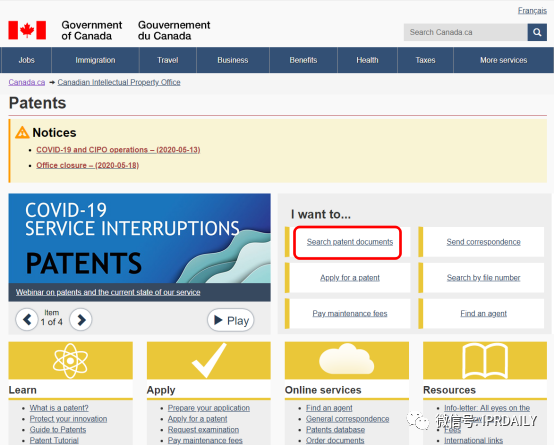Click Pay maintenance fees under Apply list
The height and width of the screenshot is (446, 554).
pyautogui.click(x=205, y=440)
